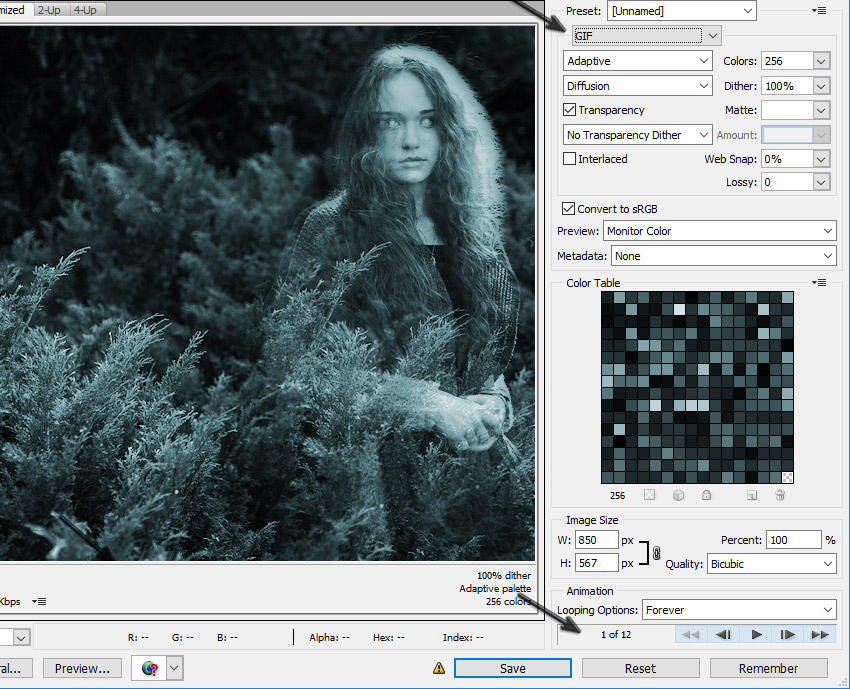The image size is (850, 689).
Task: Play the animation
Action: 756,634
